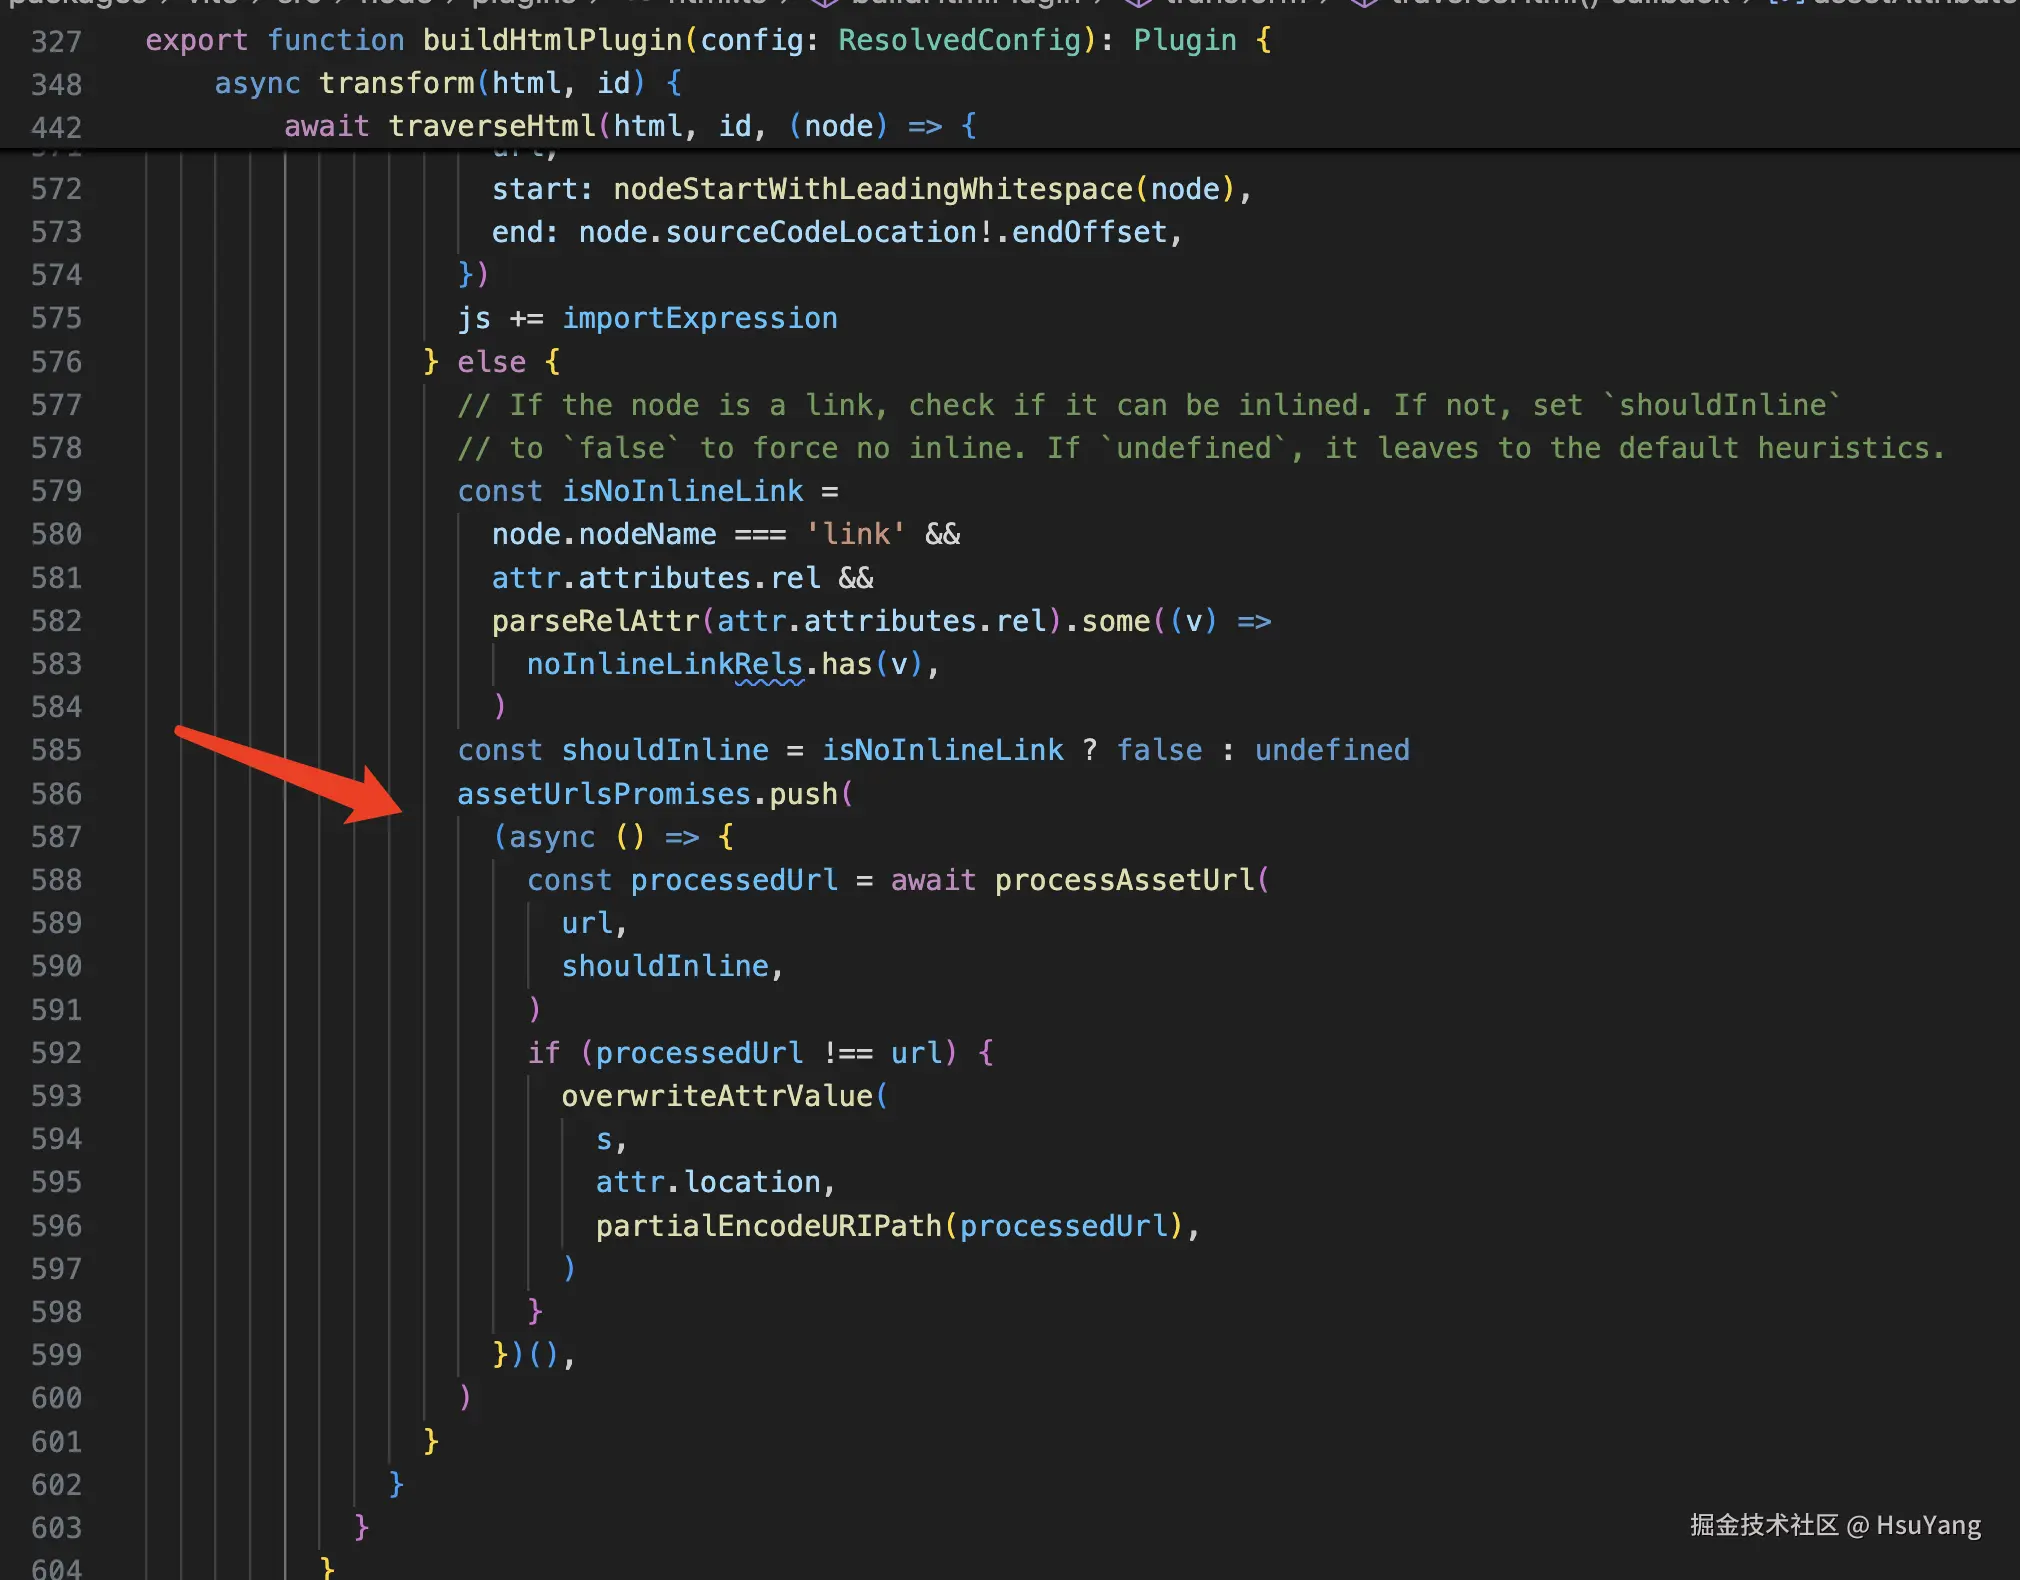The height and width of the screenshot is (1580, 2020).
Task: Click the overwriteAttrValue function name
Action: pyautogui.click(x=716, y=1096)
